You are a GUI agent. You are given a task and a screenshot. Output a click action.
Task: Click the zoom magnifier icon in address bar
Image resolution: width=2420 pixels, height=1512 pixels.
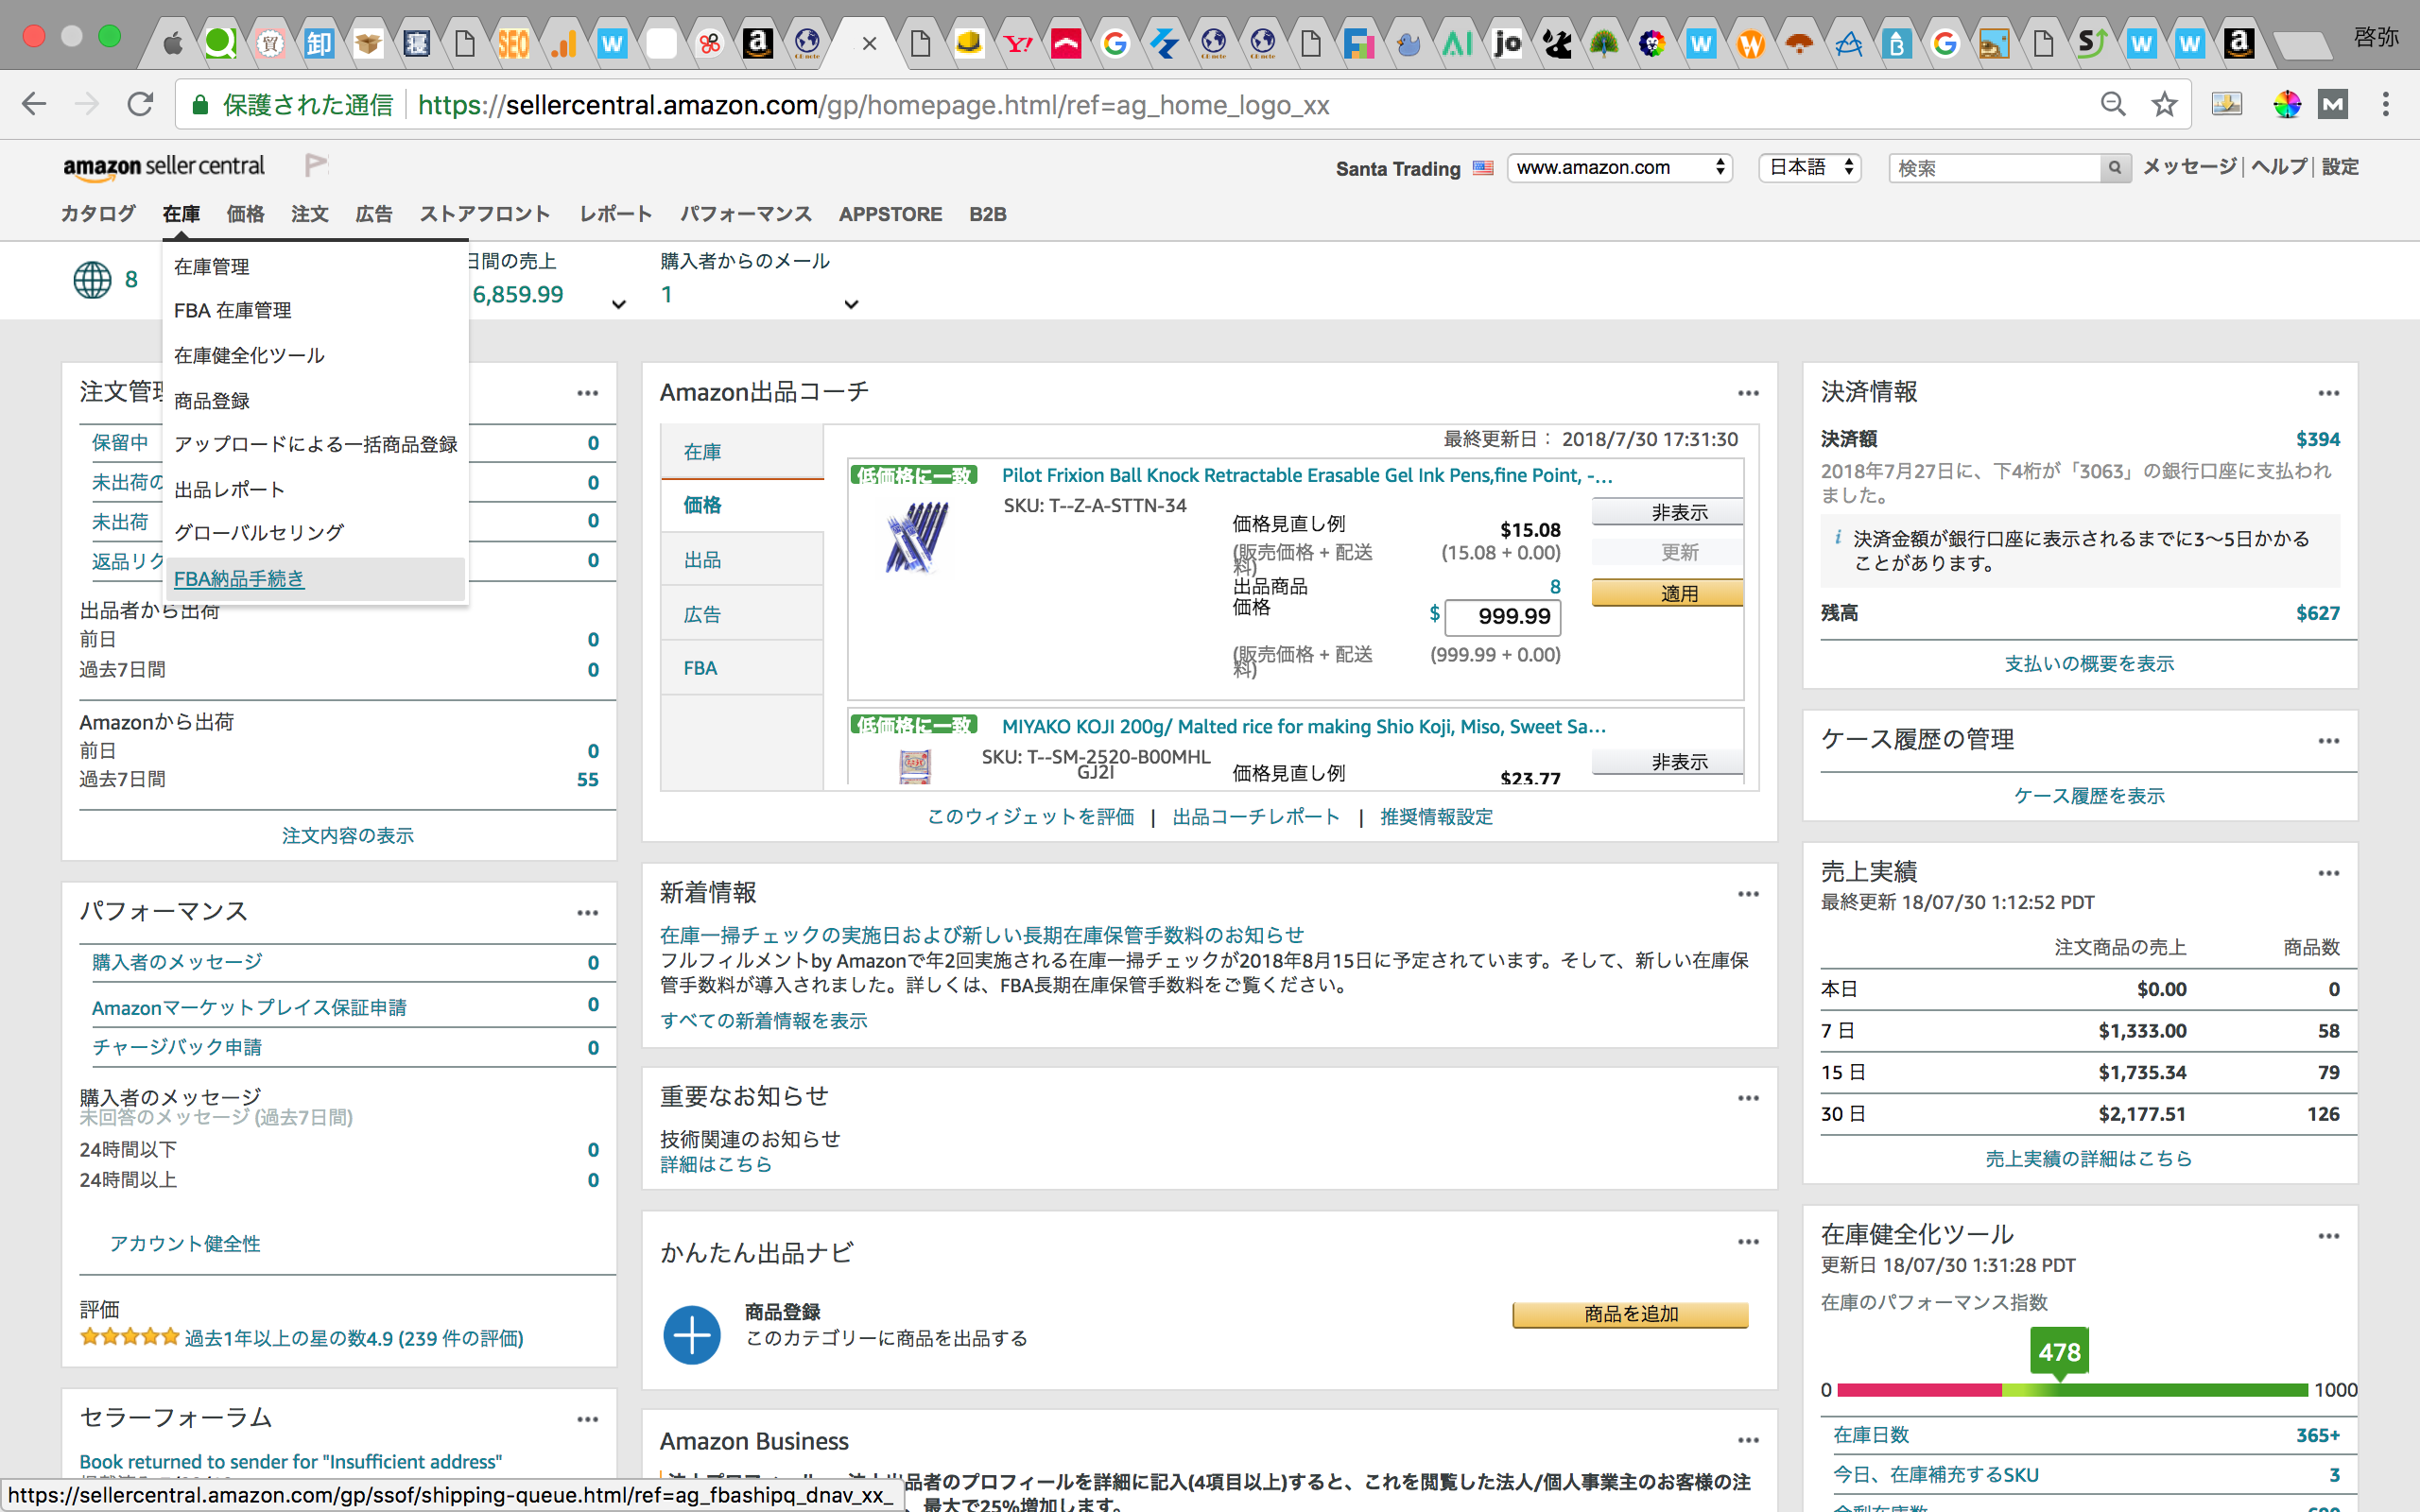pyautogui.click(x=2112, y=104)
